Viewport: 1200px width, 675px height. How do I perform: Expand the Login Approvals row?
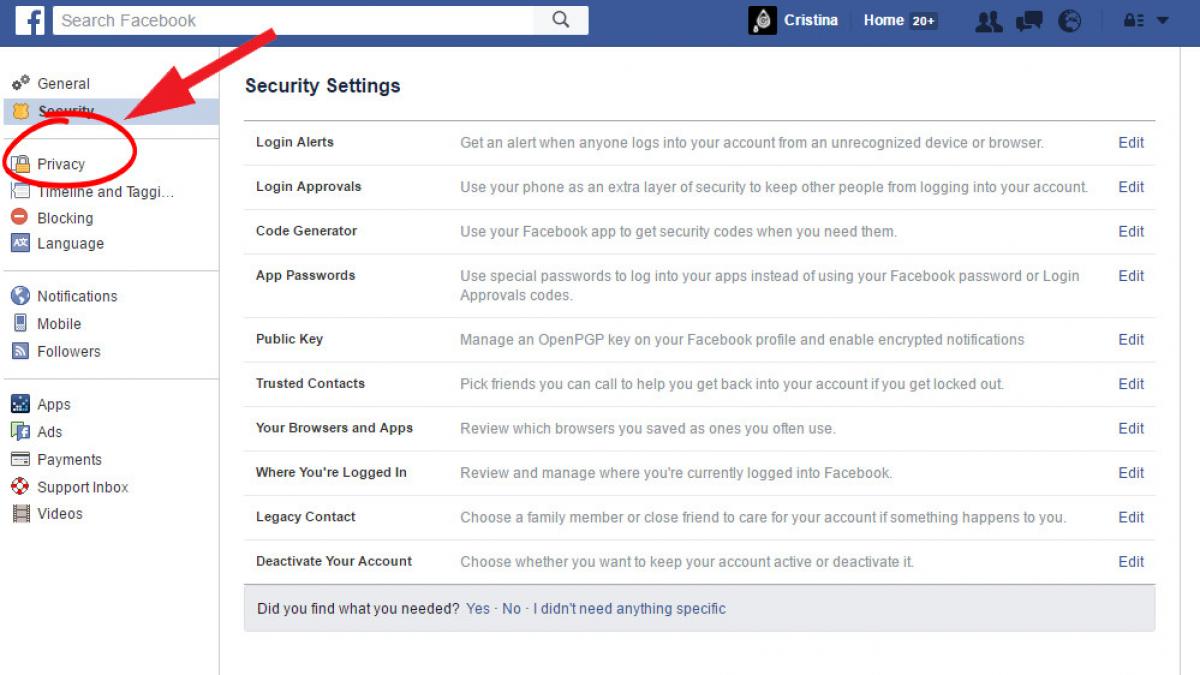pos(309,187)
